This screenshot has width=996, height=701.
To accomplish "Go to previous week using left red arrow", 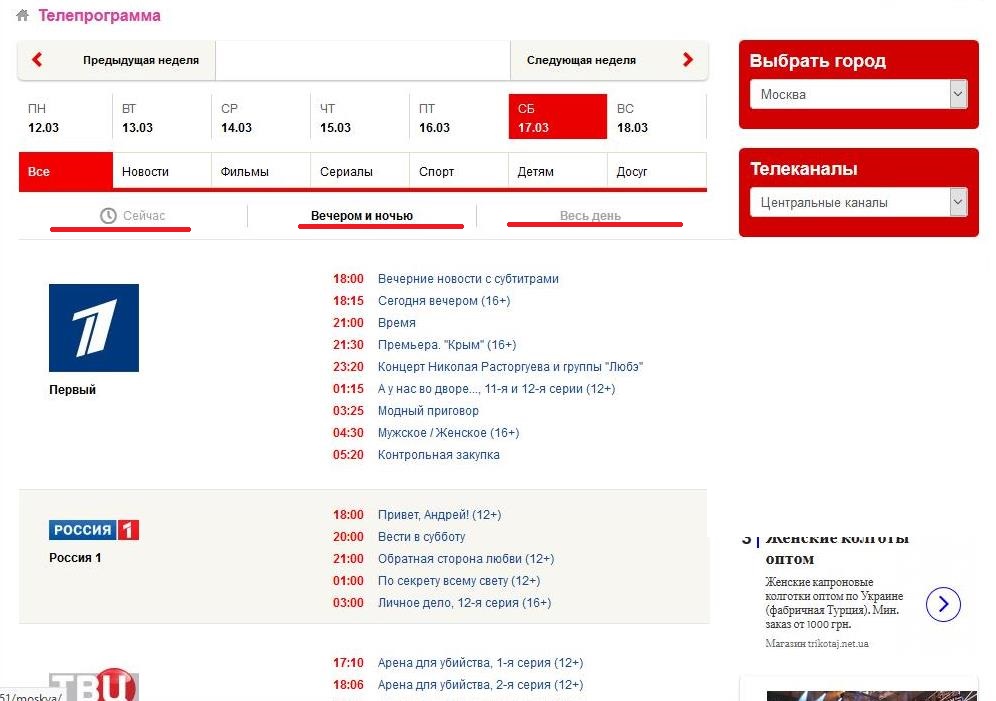I will click(x=38, y=60).
